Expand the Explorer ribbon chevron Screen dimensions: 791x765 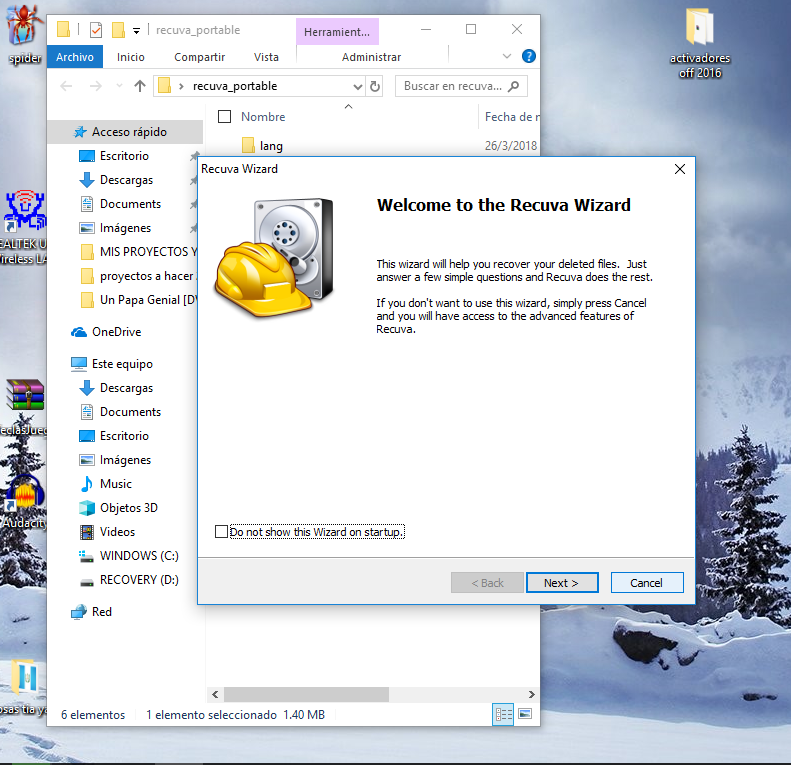pyautogui.click(x=507, y=56)
